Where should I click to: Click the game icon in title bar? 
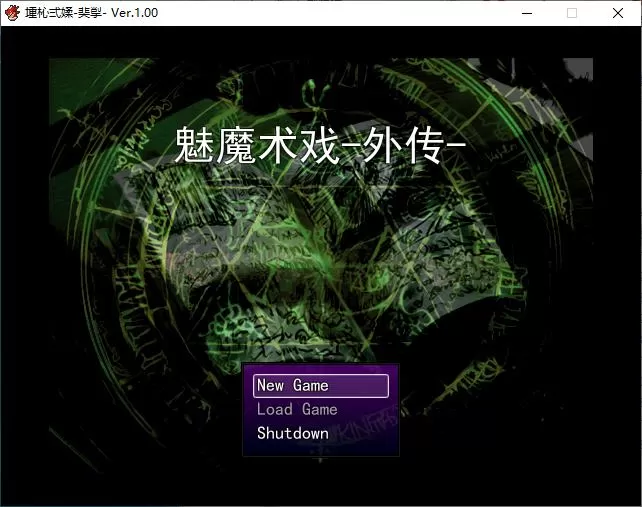12,13
